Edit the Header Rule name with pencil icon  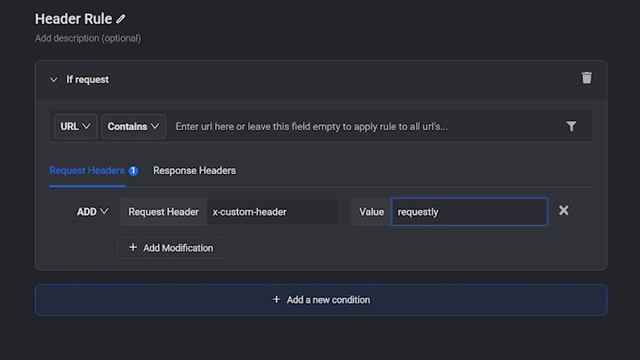coord(120,19)
